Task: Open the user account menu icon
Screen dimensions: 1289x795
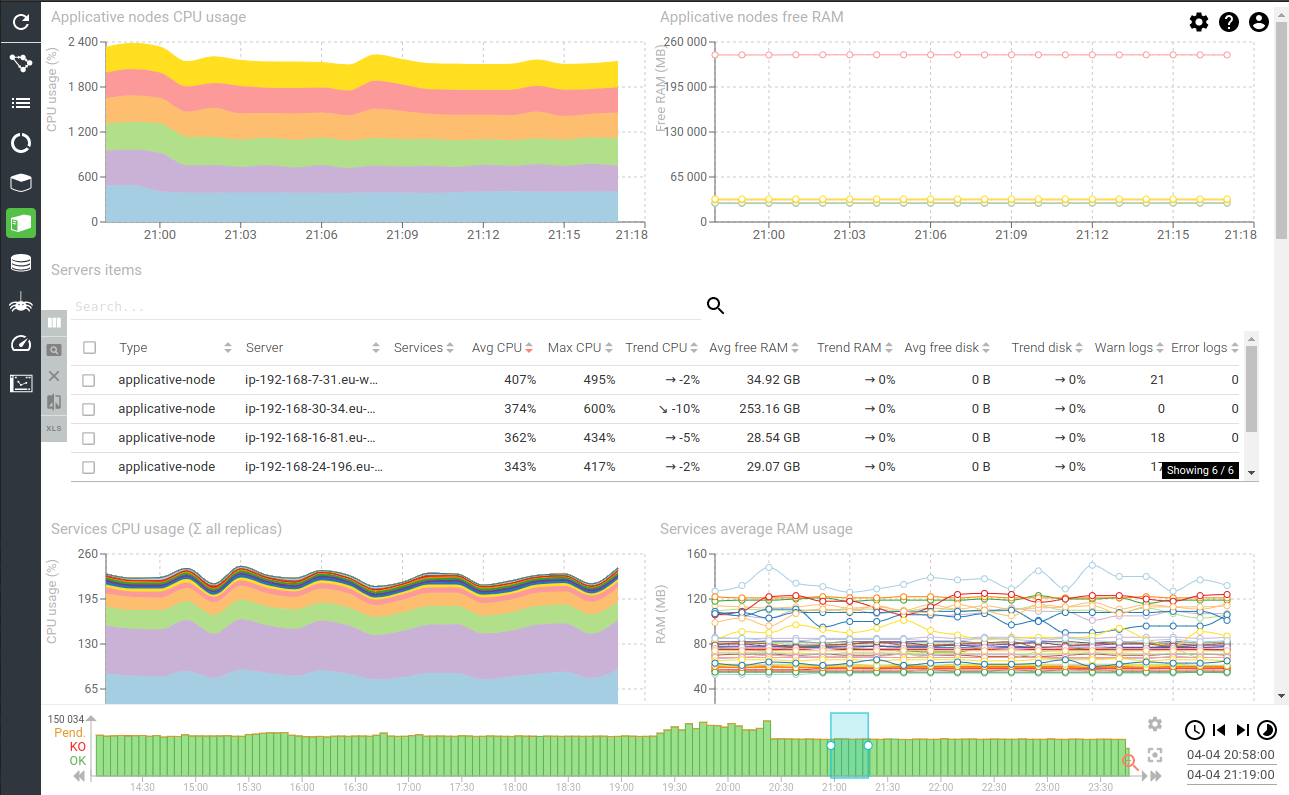Action: coord(1259,22)
